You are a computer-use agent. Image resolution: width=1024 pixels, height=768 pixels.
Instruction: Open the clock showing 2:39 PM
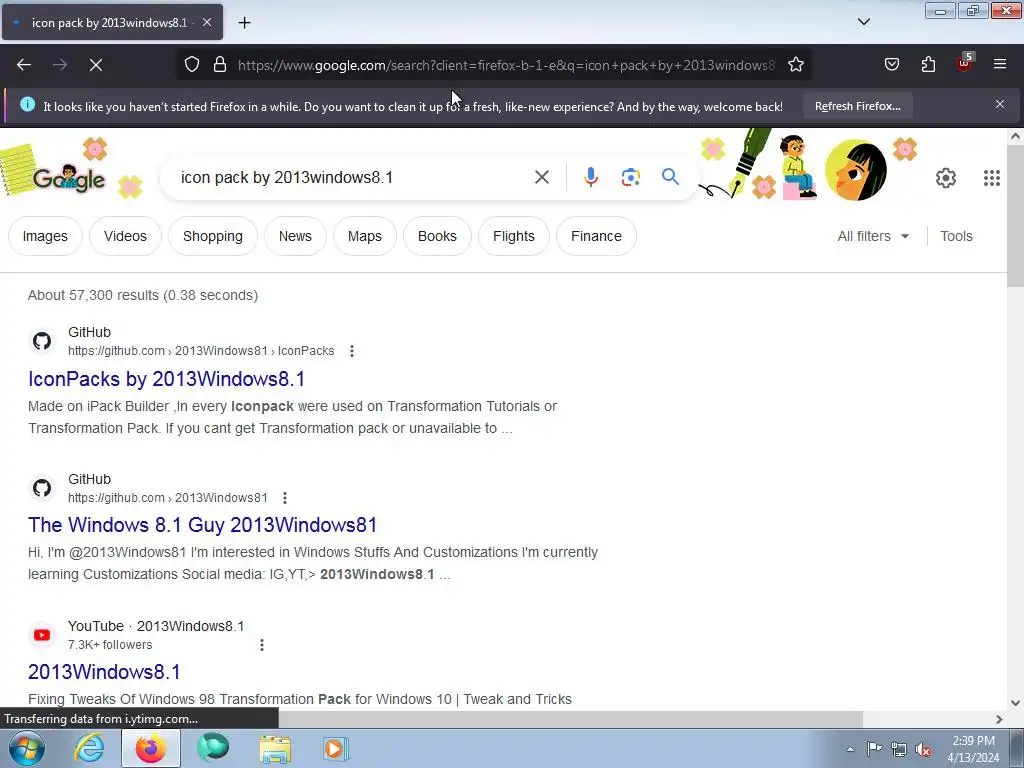click(x=973, y=749)
